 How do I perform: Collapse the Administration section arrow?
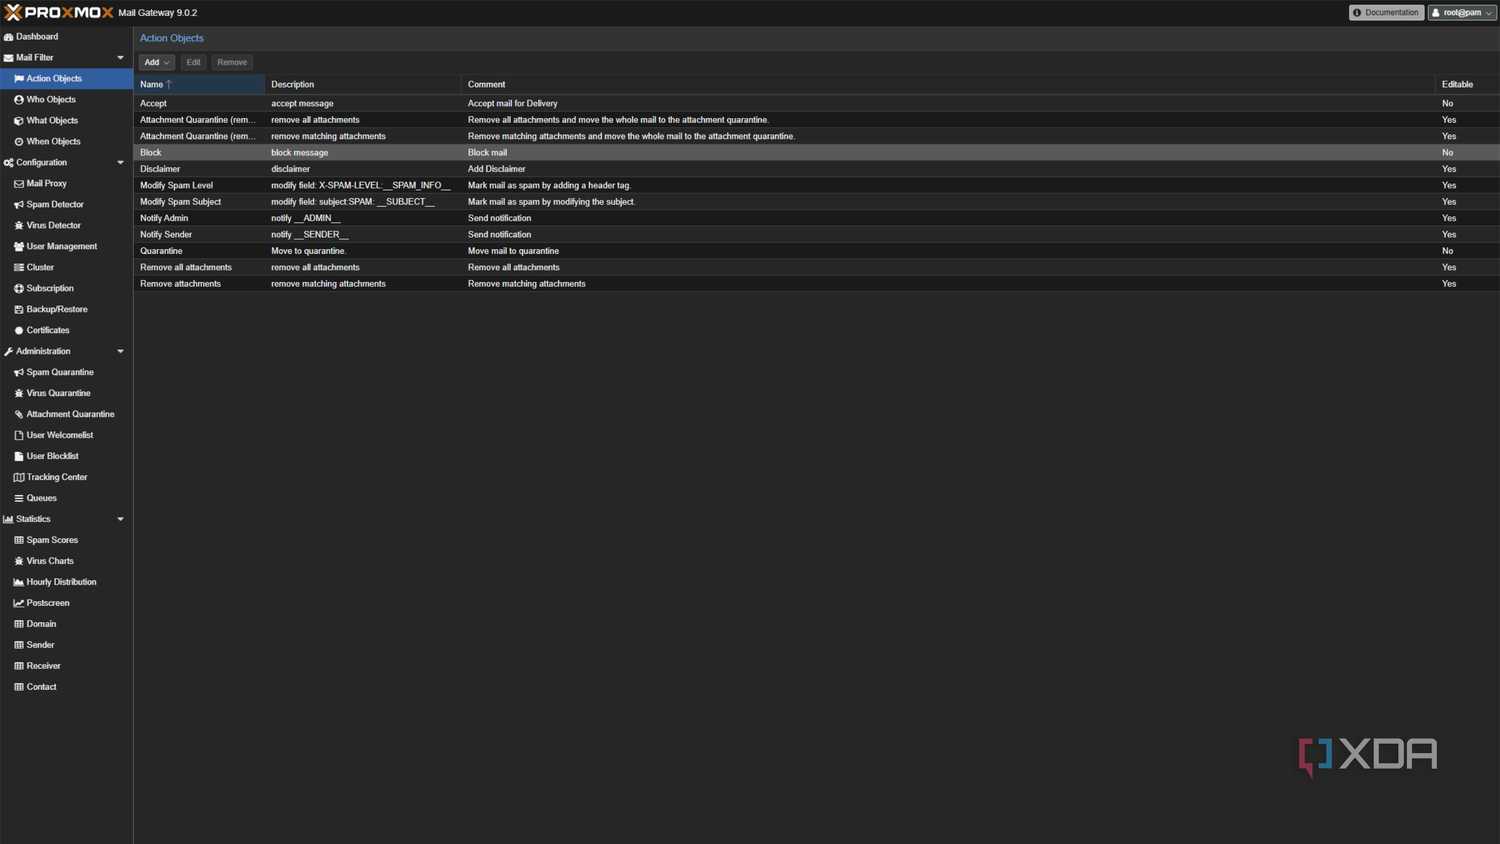pyautogui.click(x=120, y=352)
